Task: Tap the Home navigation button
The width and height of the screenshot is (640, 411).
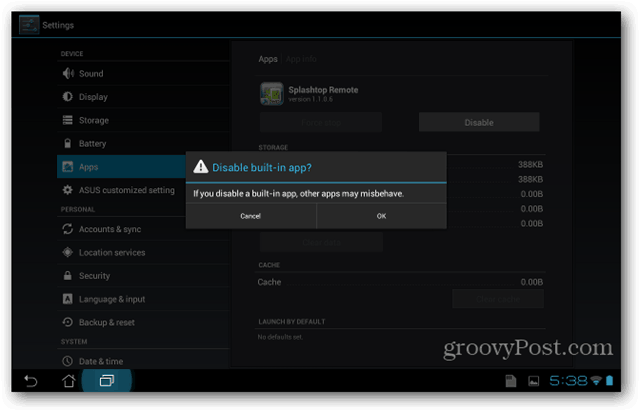Action: [x=69, y=381]
